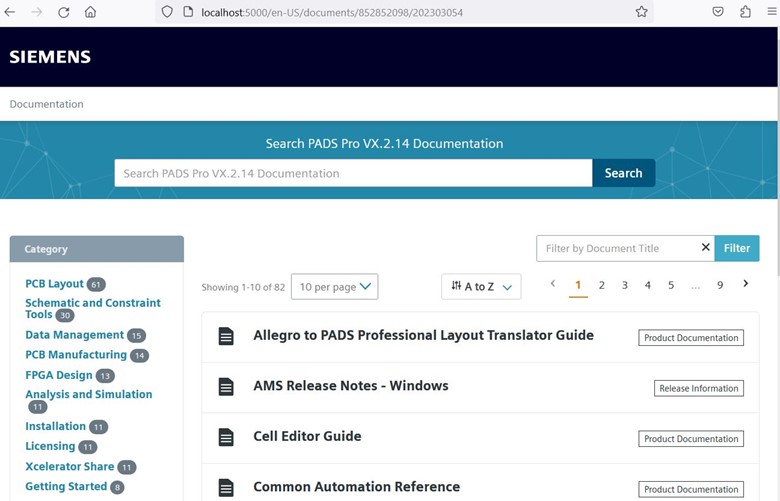
Task: Click the shield tracking protection icon
Action: pyautogui.click(x=167, y=11)
